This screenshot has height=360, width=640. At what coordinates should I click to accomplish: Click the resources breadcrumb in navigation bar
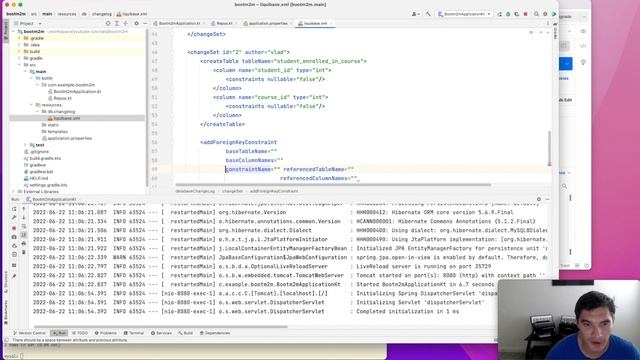click(67, 14)
